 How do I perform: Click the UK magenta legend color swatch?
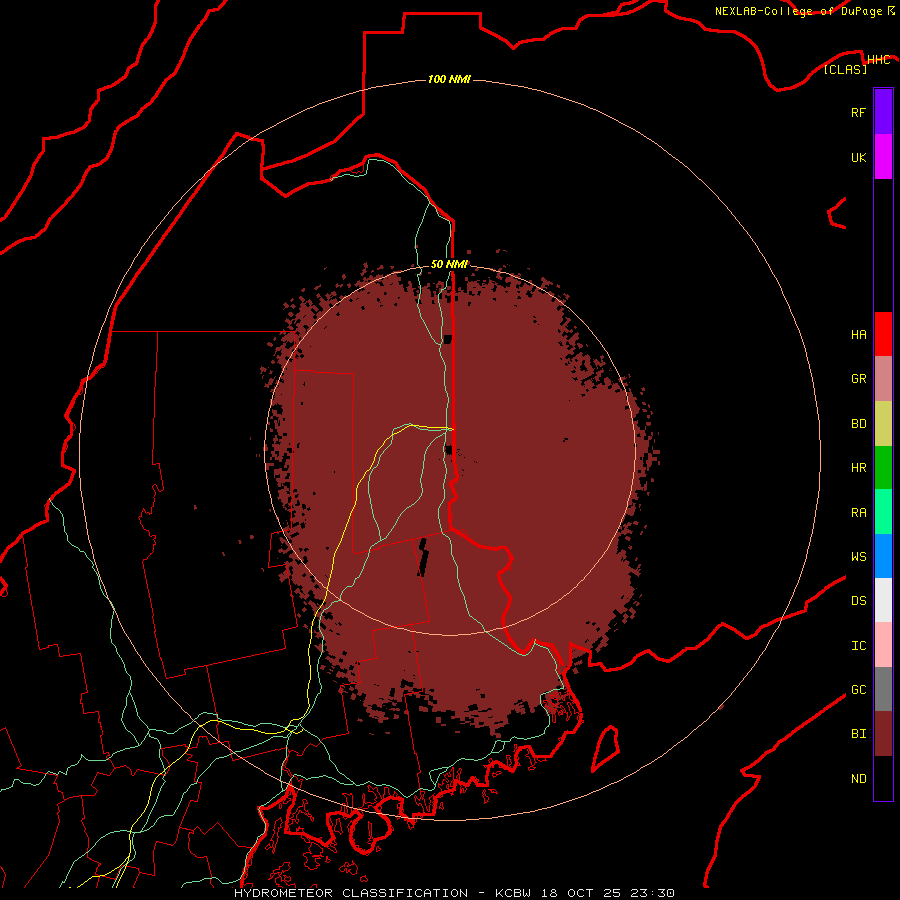[883, 157]
